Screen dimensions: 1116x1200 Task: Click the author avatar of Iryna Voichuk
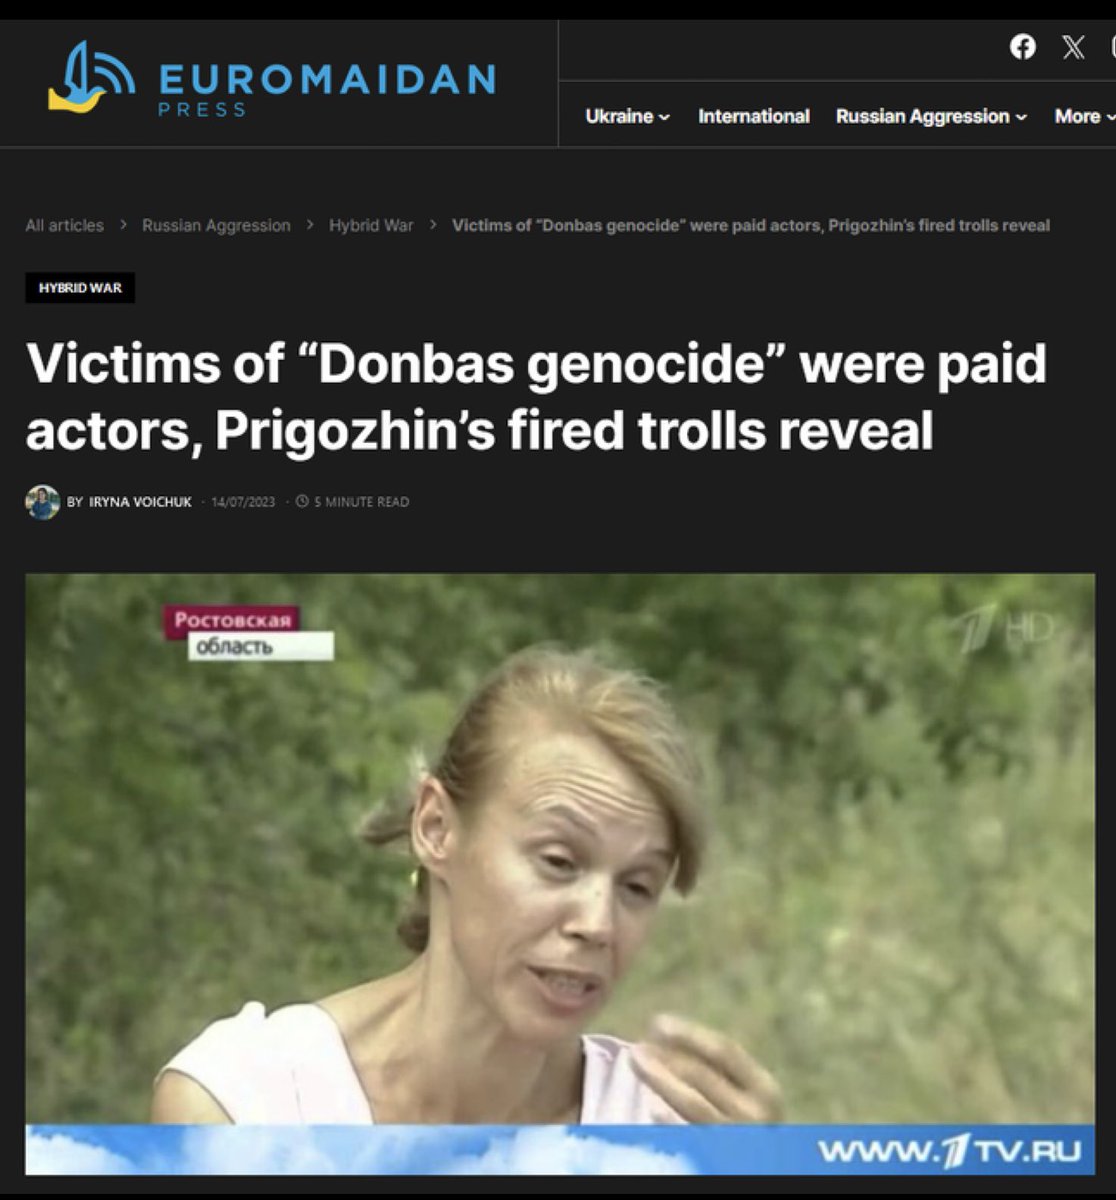(42, 502)
